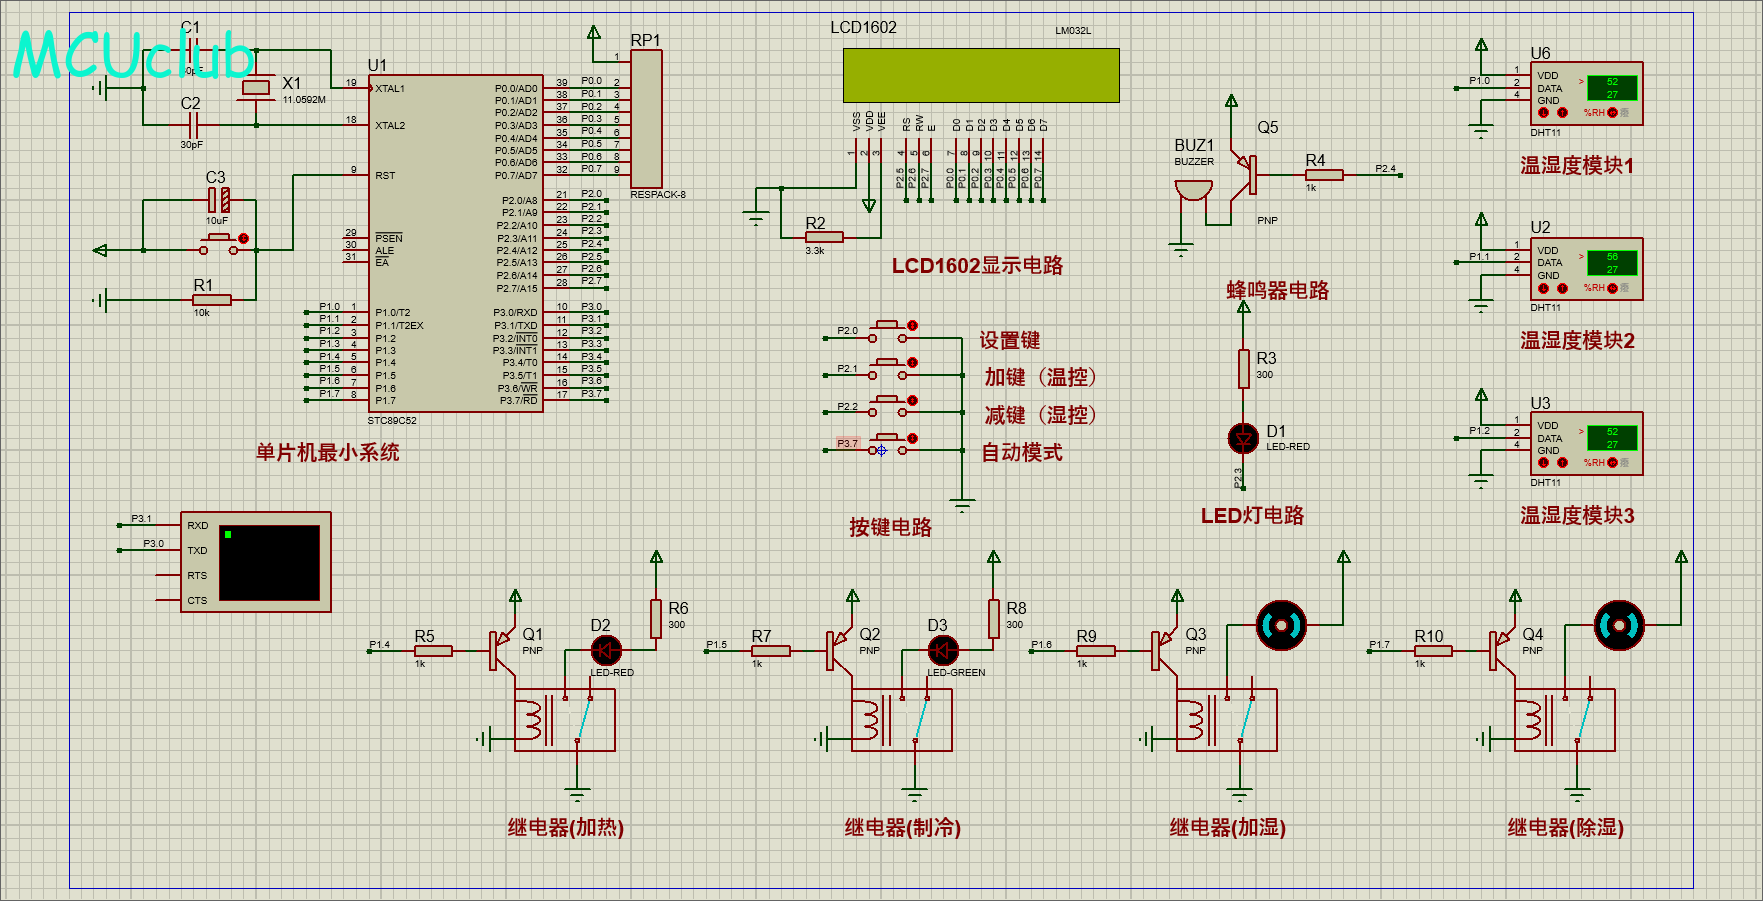Toggle the %RH mode button on U6 DHT11
Screen dimensions: 1763x901
pos(1612,113)
